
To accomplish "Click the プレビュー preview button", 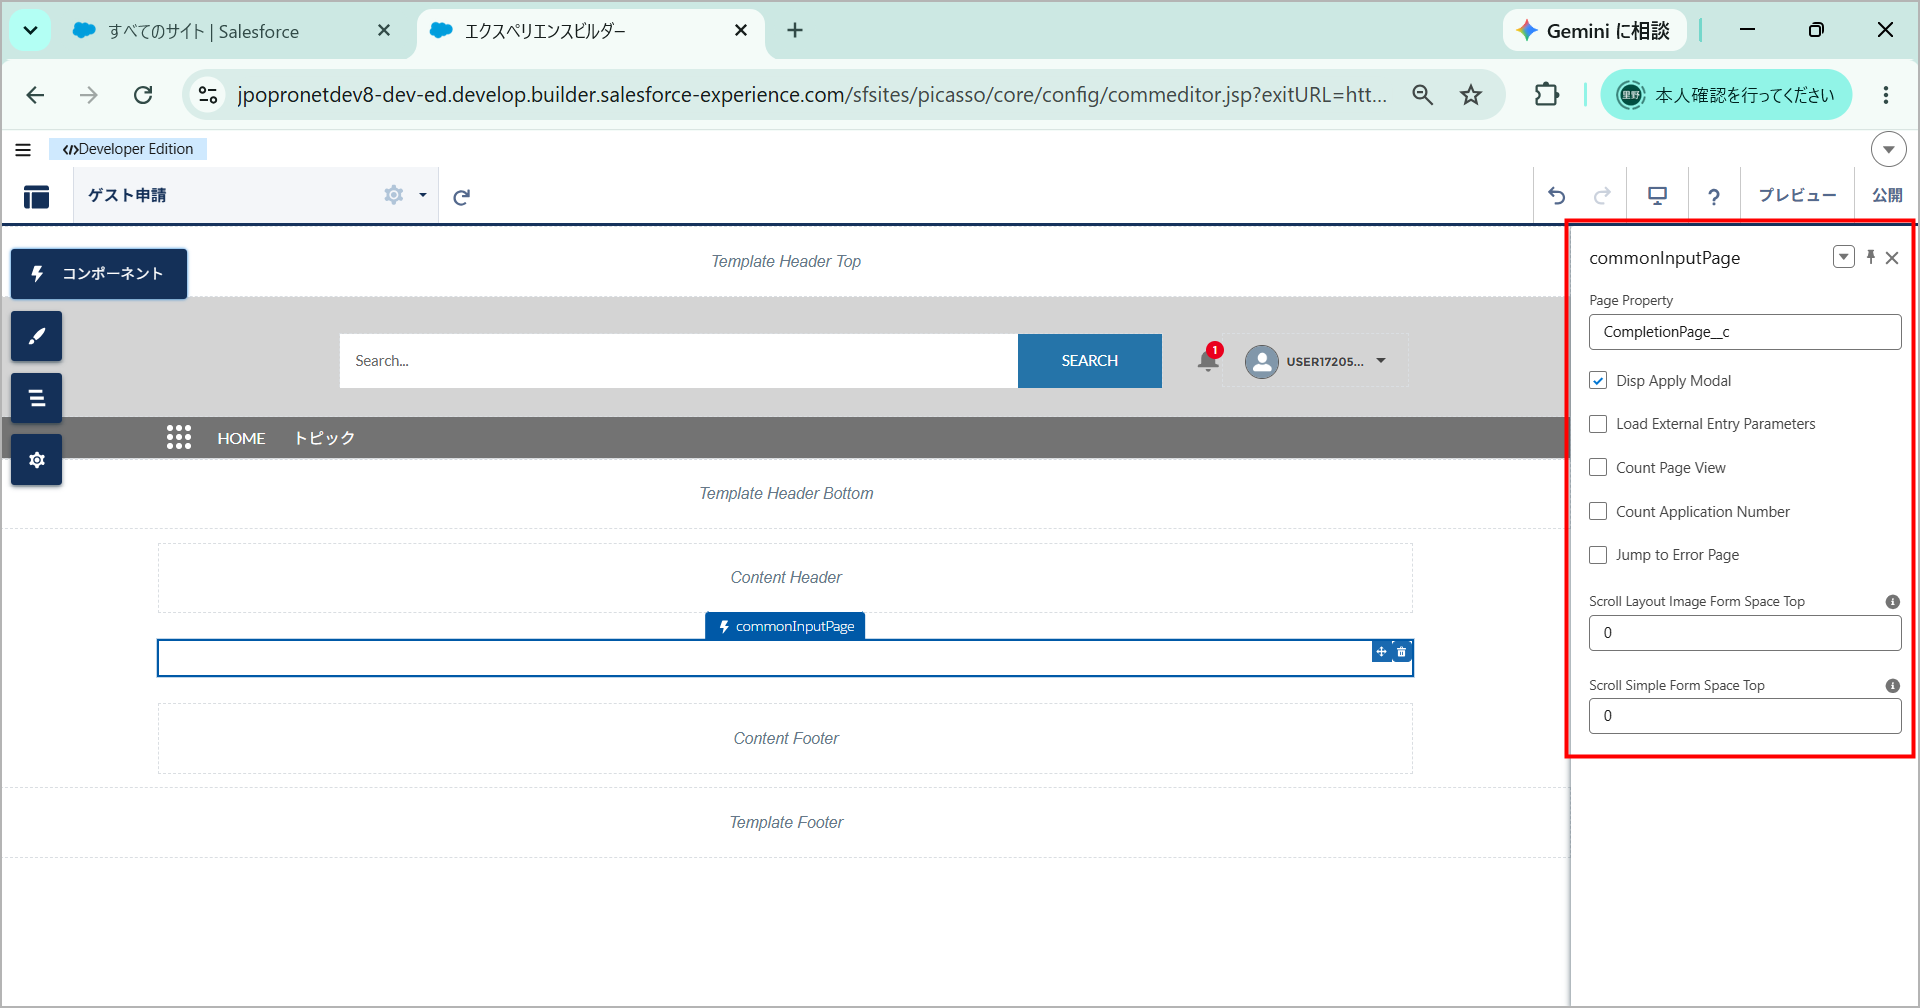I will pos(1797,196).
